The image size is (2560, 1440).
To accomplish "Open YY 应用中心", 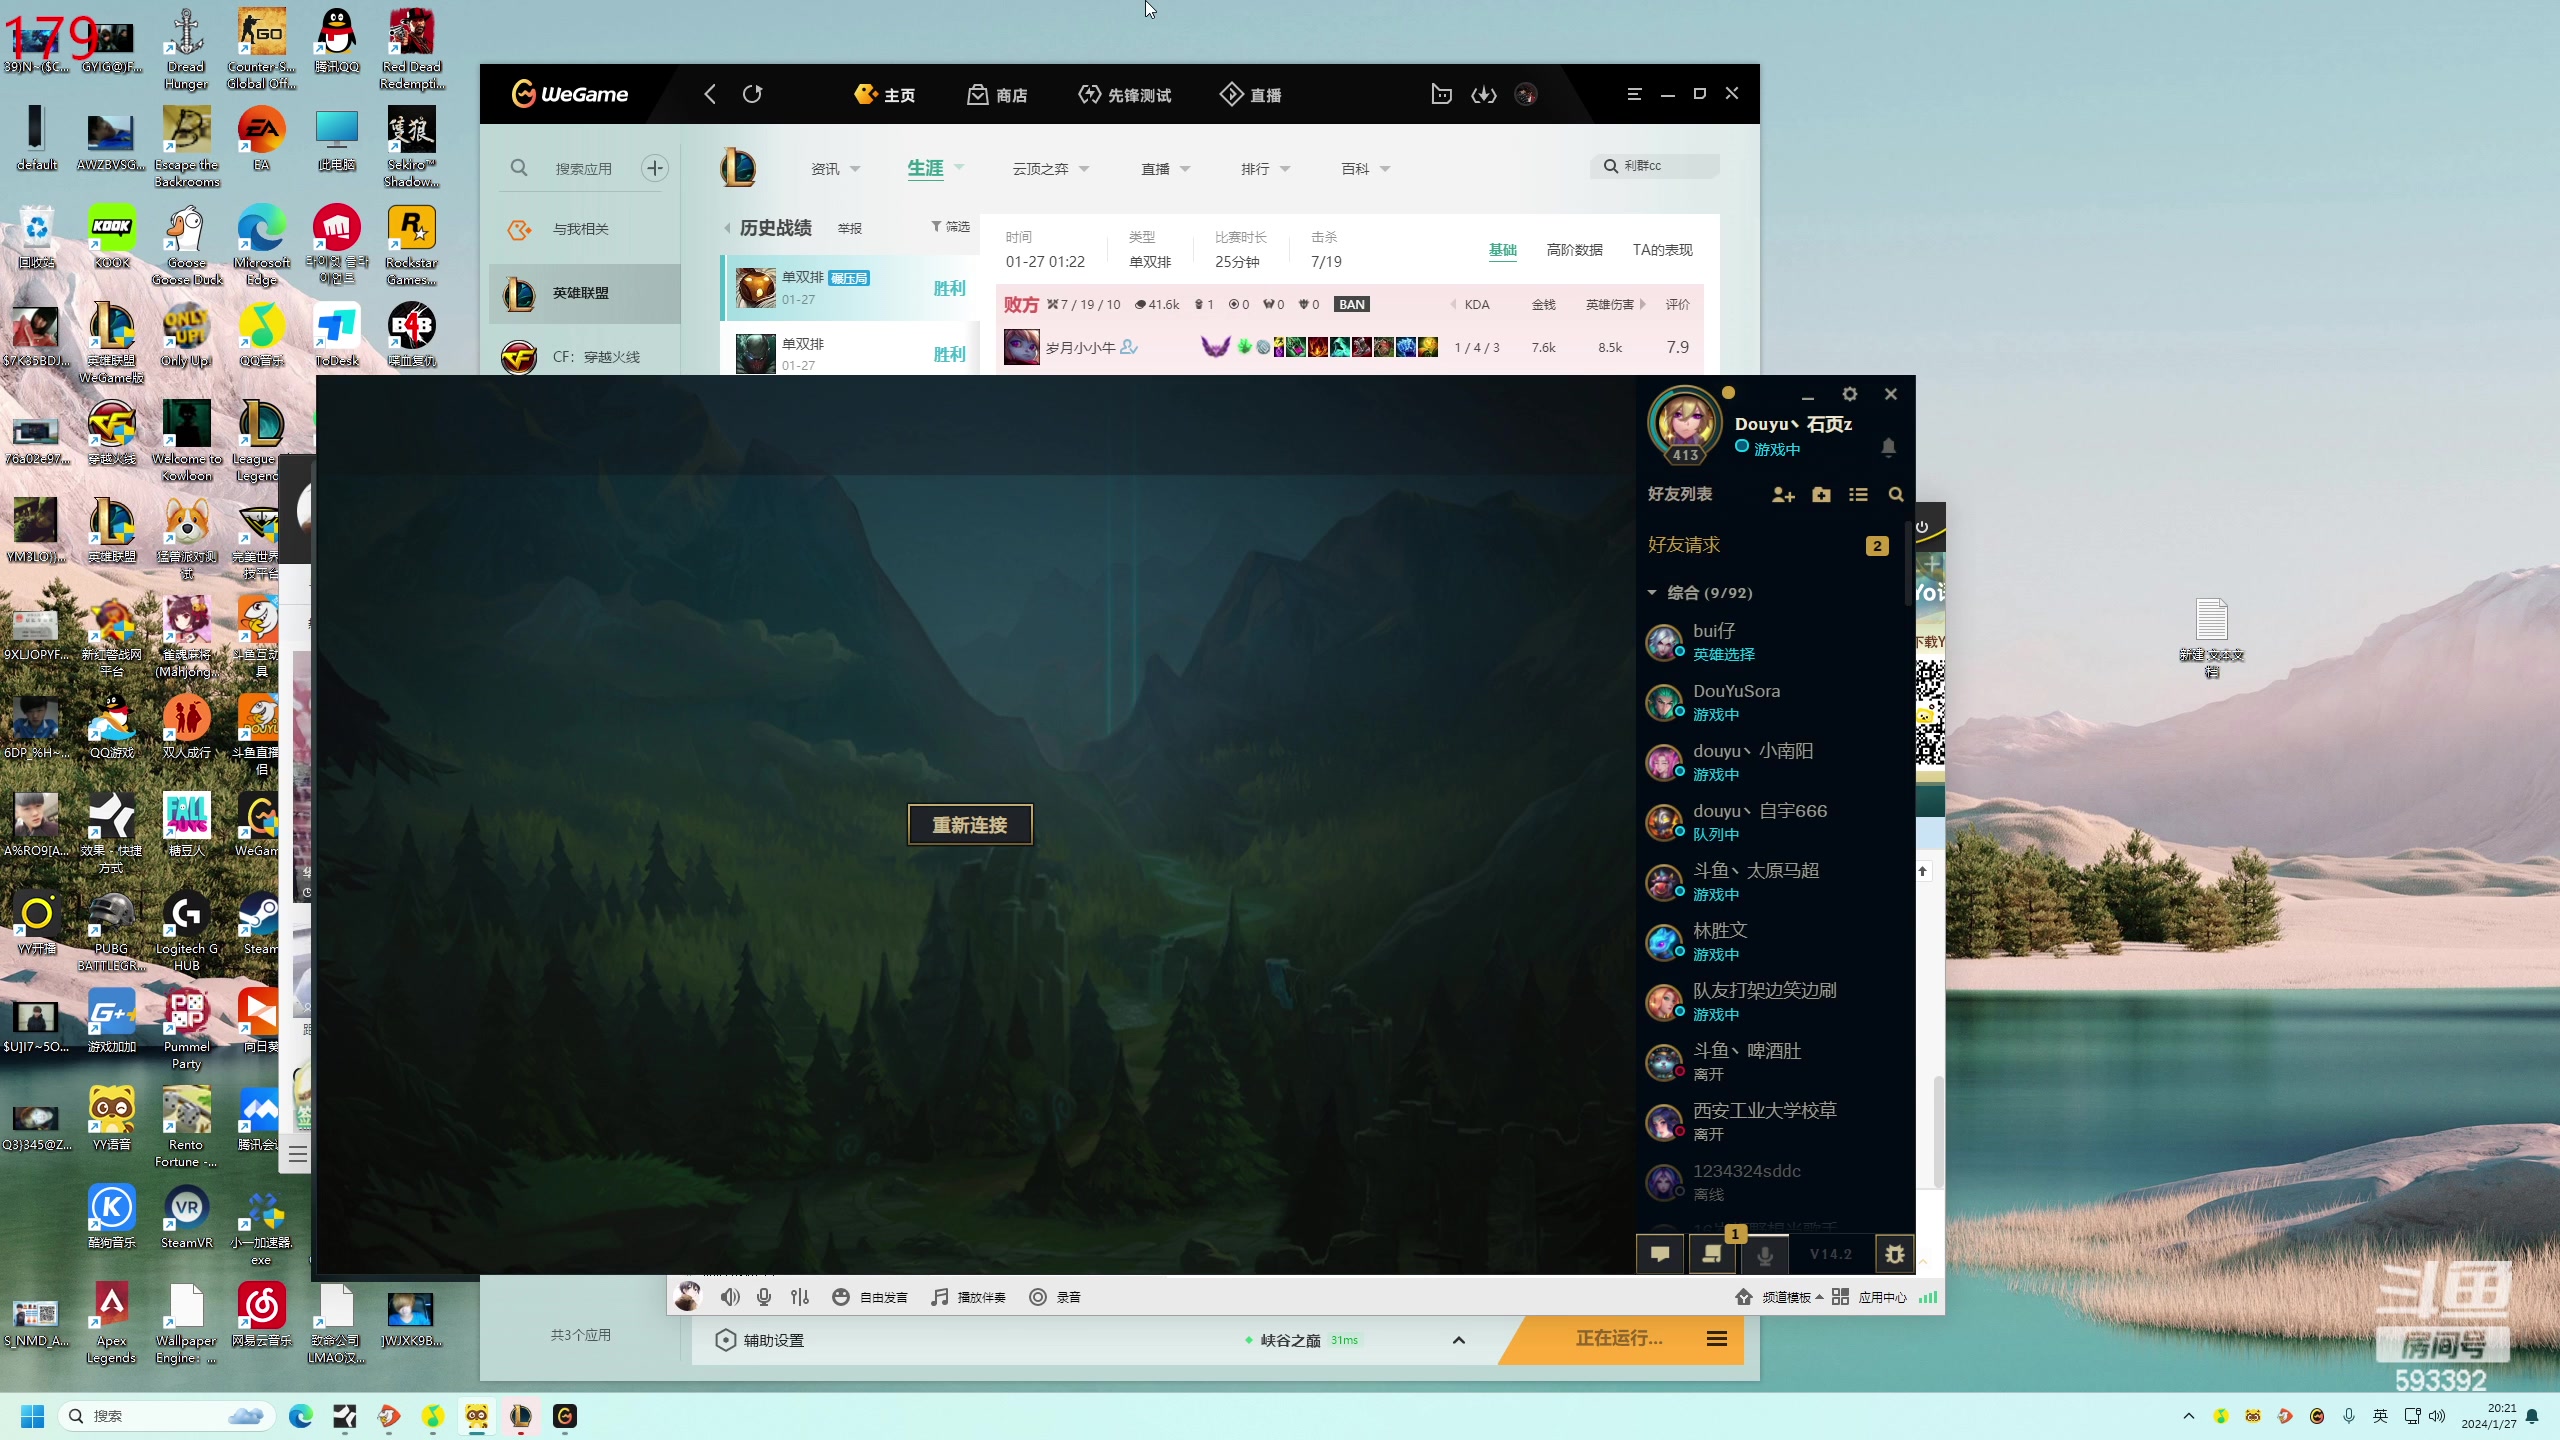I will pos(1869,1297).
